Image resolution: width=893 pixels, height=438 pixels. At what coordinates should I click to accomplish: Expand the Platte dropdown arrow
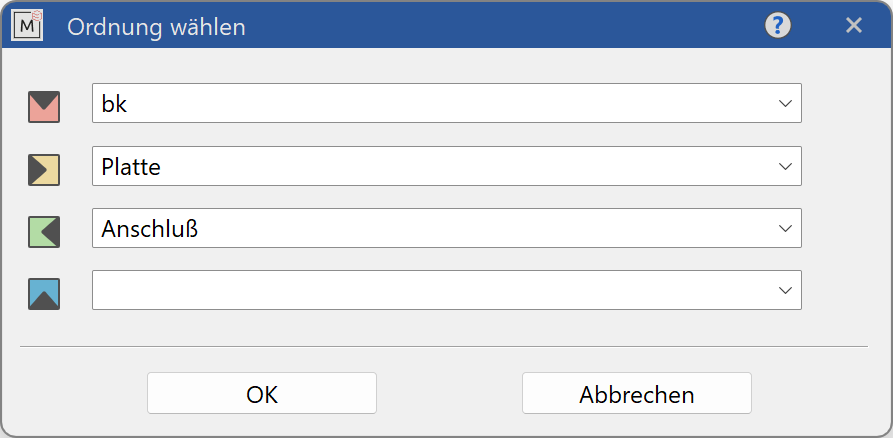785,166
